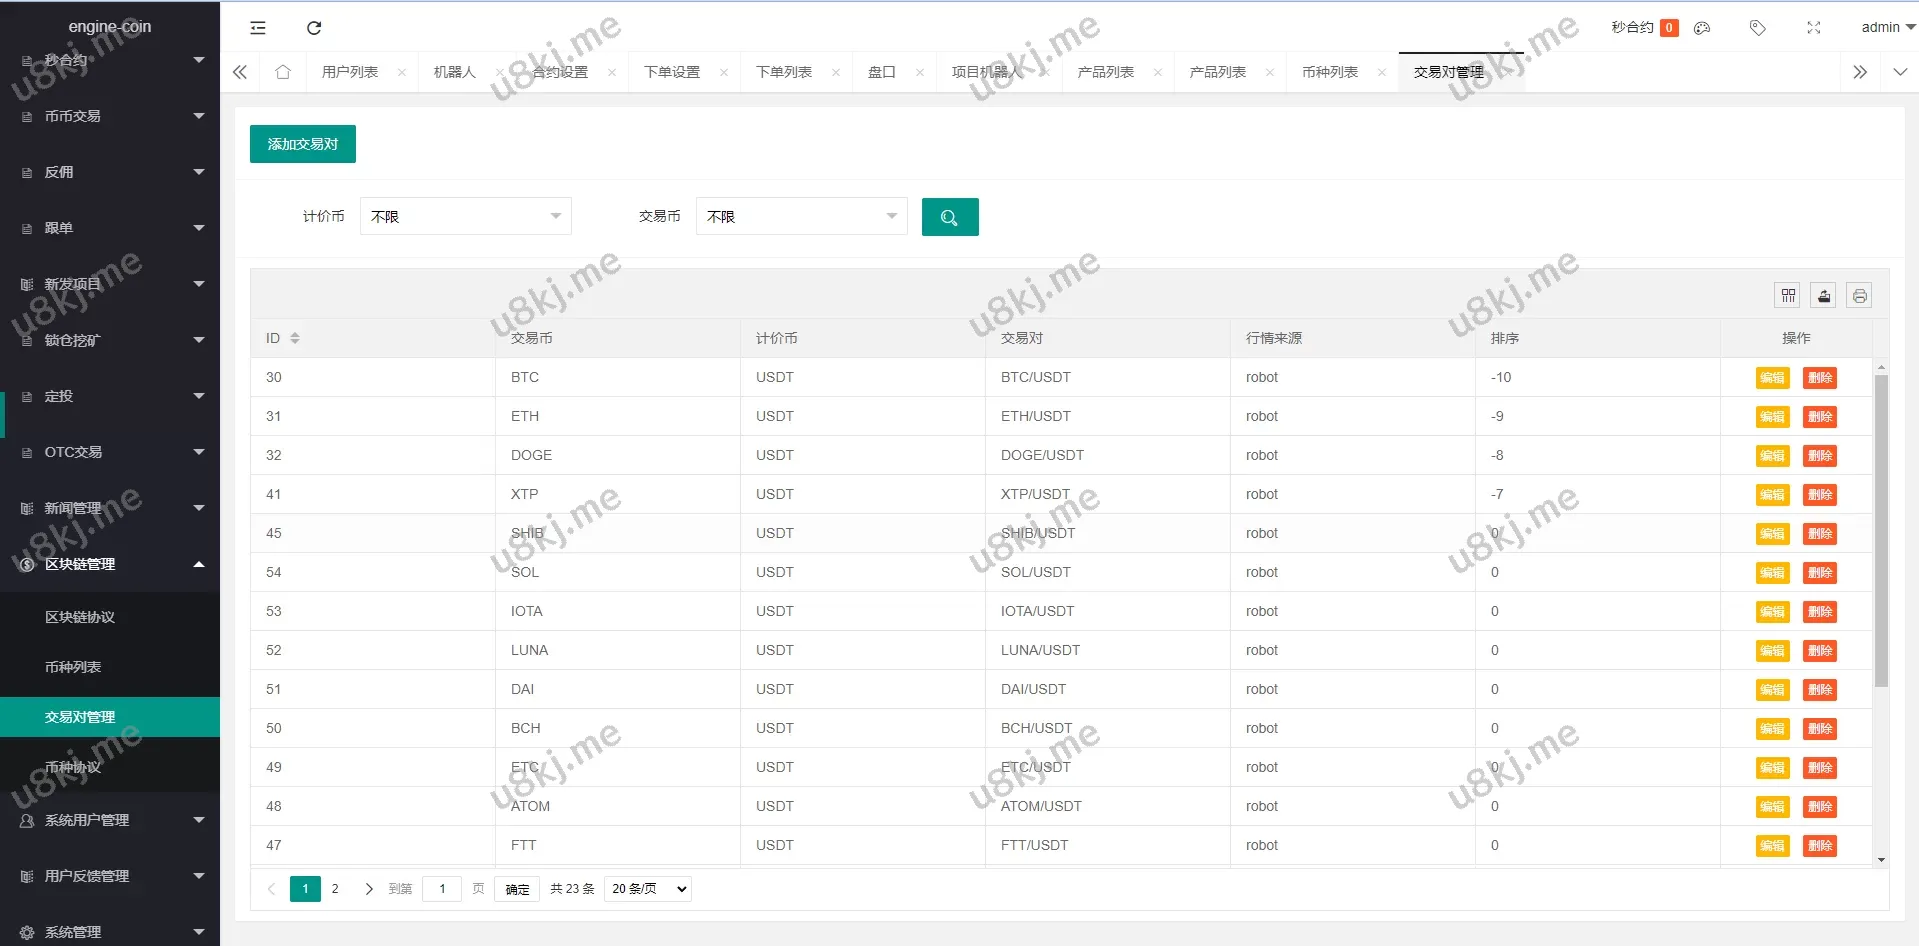Open the column filter grid icon
Viewport: 1919px width, 946px height.
[x=1788, y=295]
